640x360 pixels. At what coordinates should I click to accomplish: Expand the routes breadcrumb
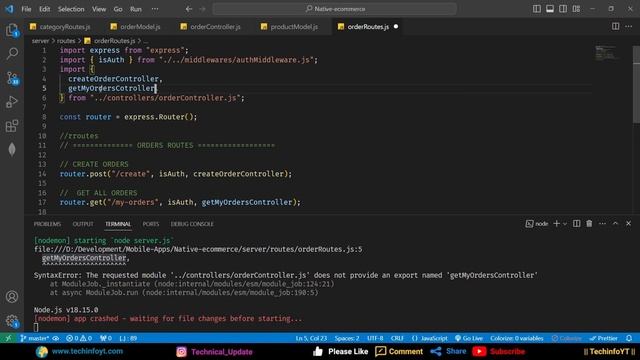coord(66,41)
